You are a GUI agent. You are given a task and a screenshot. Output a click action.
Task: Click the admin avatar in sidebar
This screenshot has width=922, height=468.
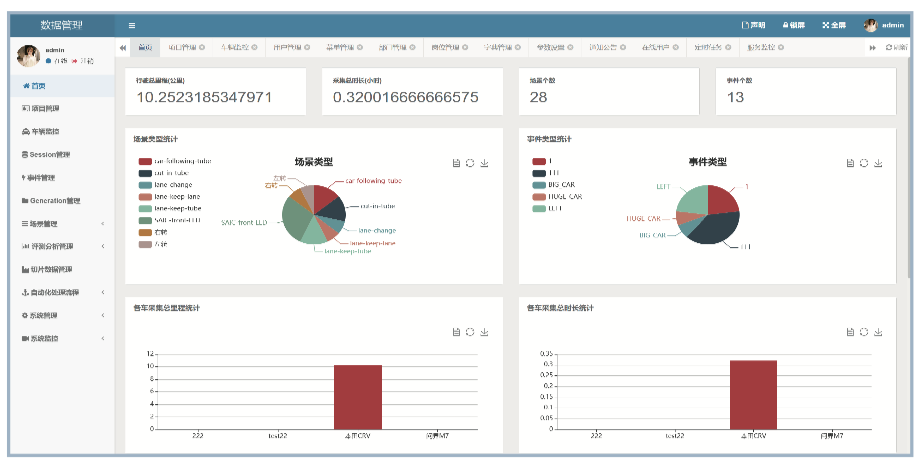pos(28,55)
